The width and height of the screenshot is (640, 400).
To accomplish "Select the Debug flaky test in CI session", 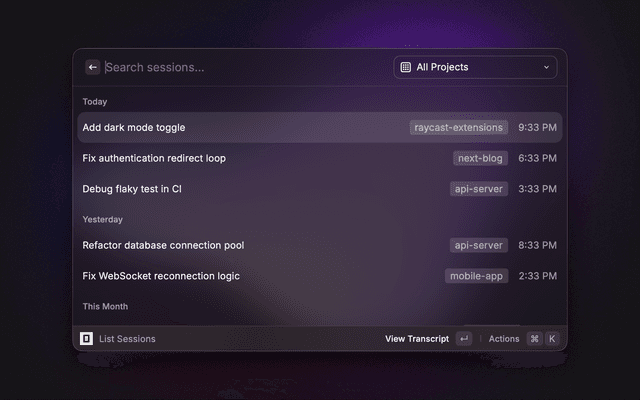I will point(320,189).
